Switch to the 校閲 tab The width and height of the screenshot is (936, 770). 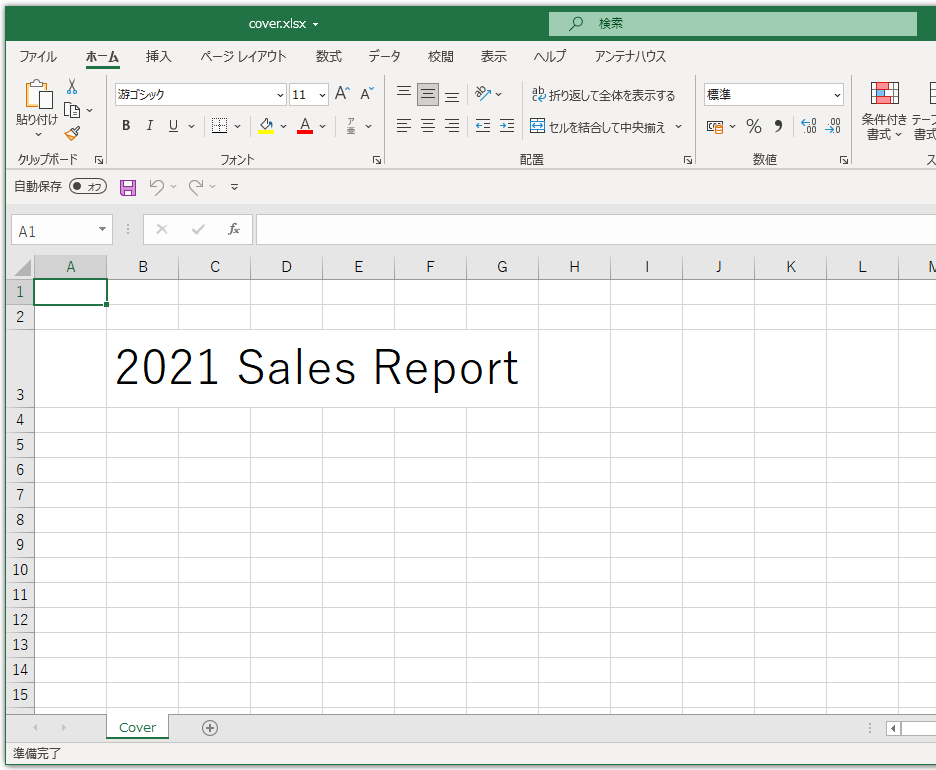coord(441,57)
